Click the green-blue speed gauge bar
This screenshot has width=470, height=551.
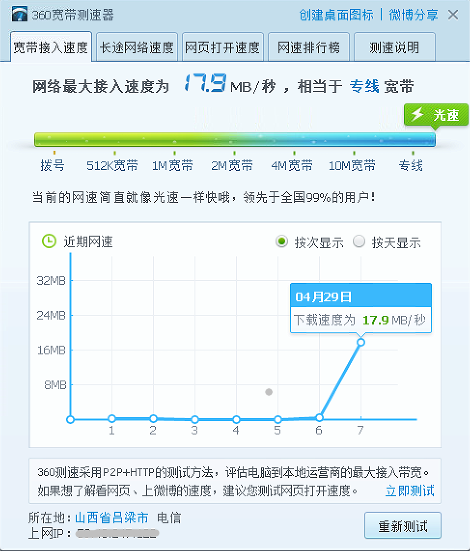[x=235, y=140]
